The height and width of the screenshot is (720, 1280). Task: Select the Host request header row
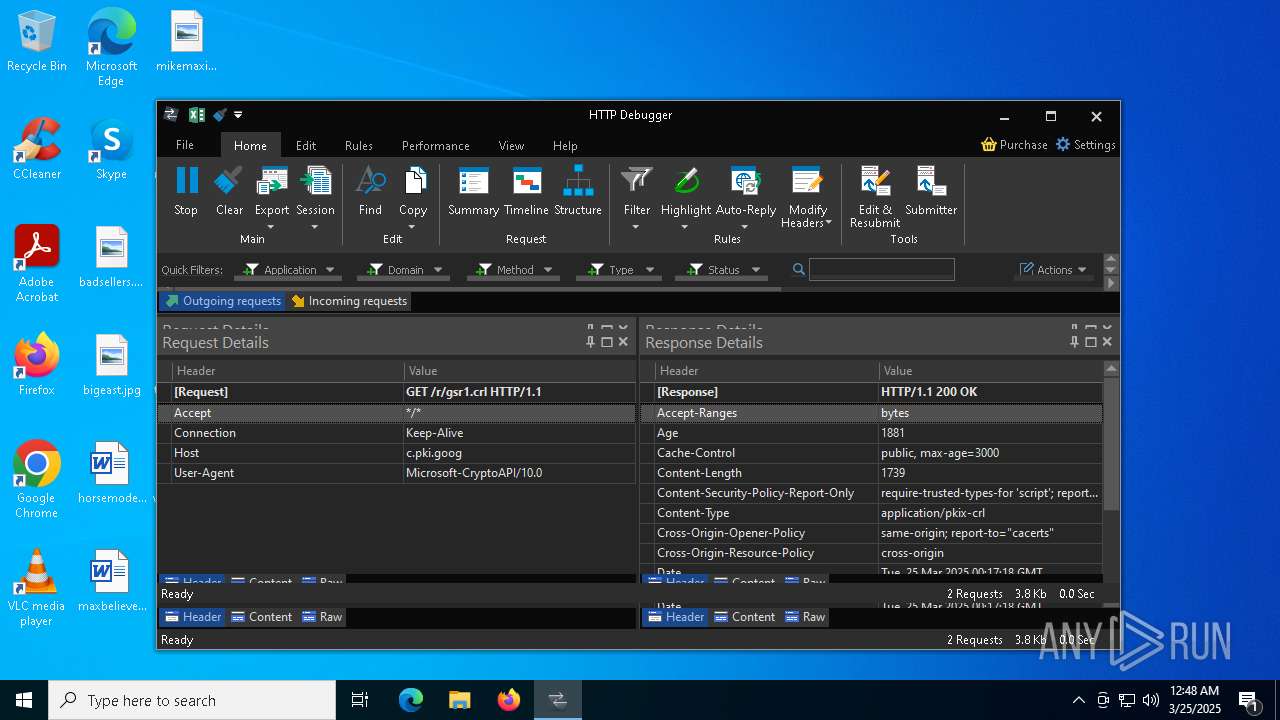point(396,453)
